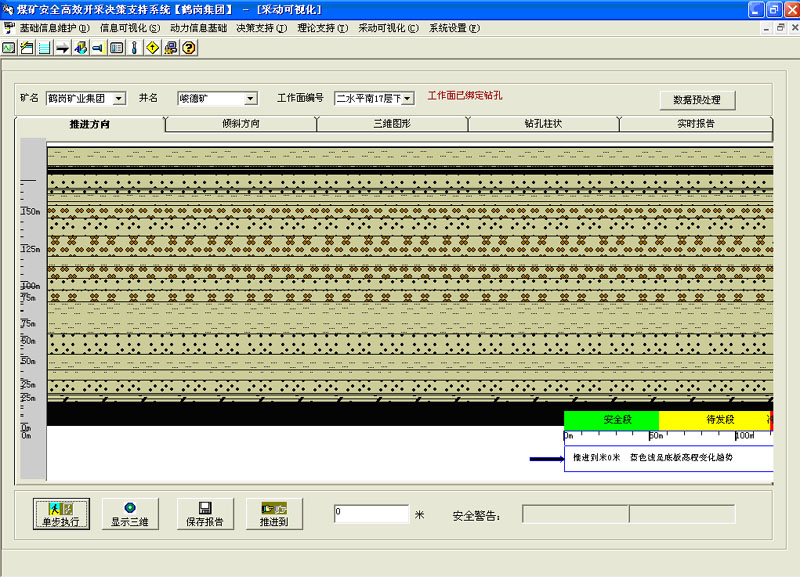Click the first toolbar icon with green chart
The width and height of the screenshot is (800, 577).
click(x=9, y=47)
